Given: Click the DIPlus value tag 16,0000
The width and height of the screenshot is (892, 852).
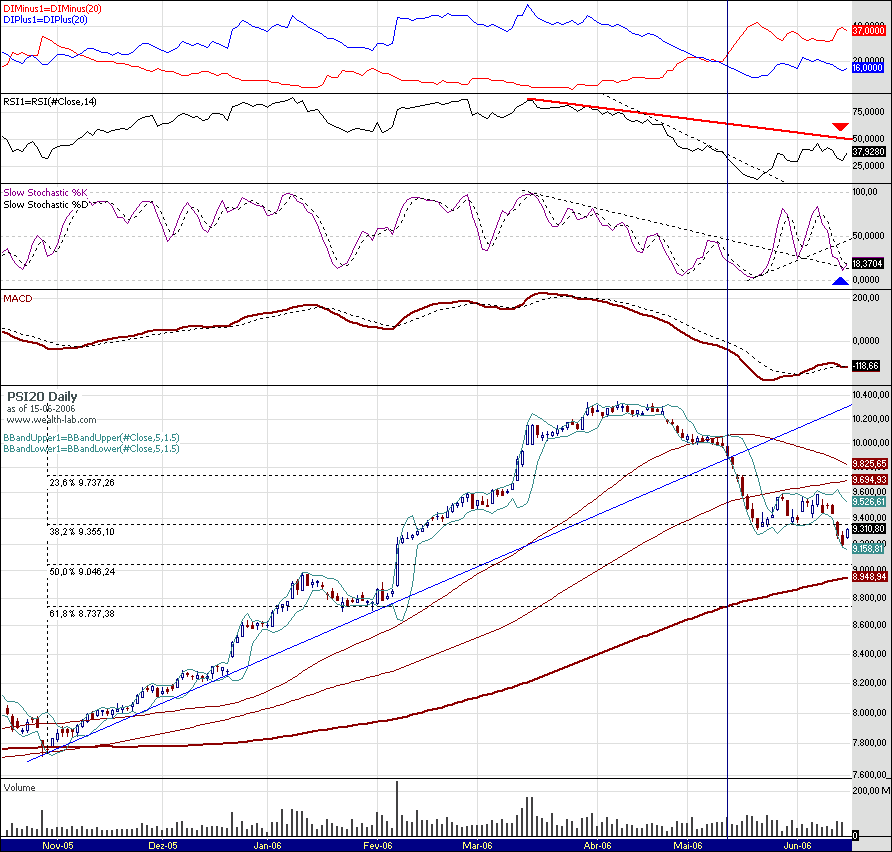Looking at the screenshot, I should (868, 68).
